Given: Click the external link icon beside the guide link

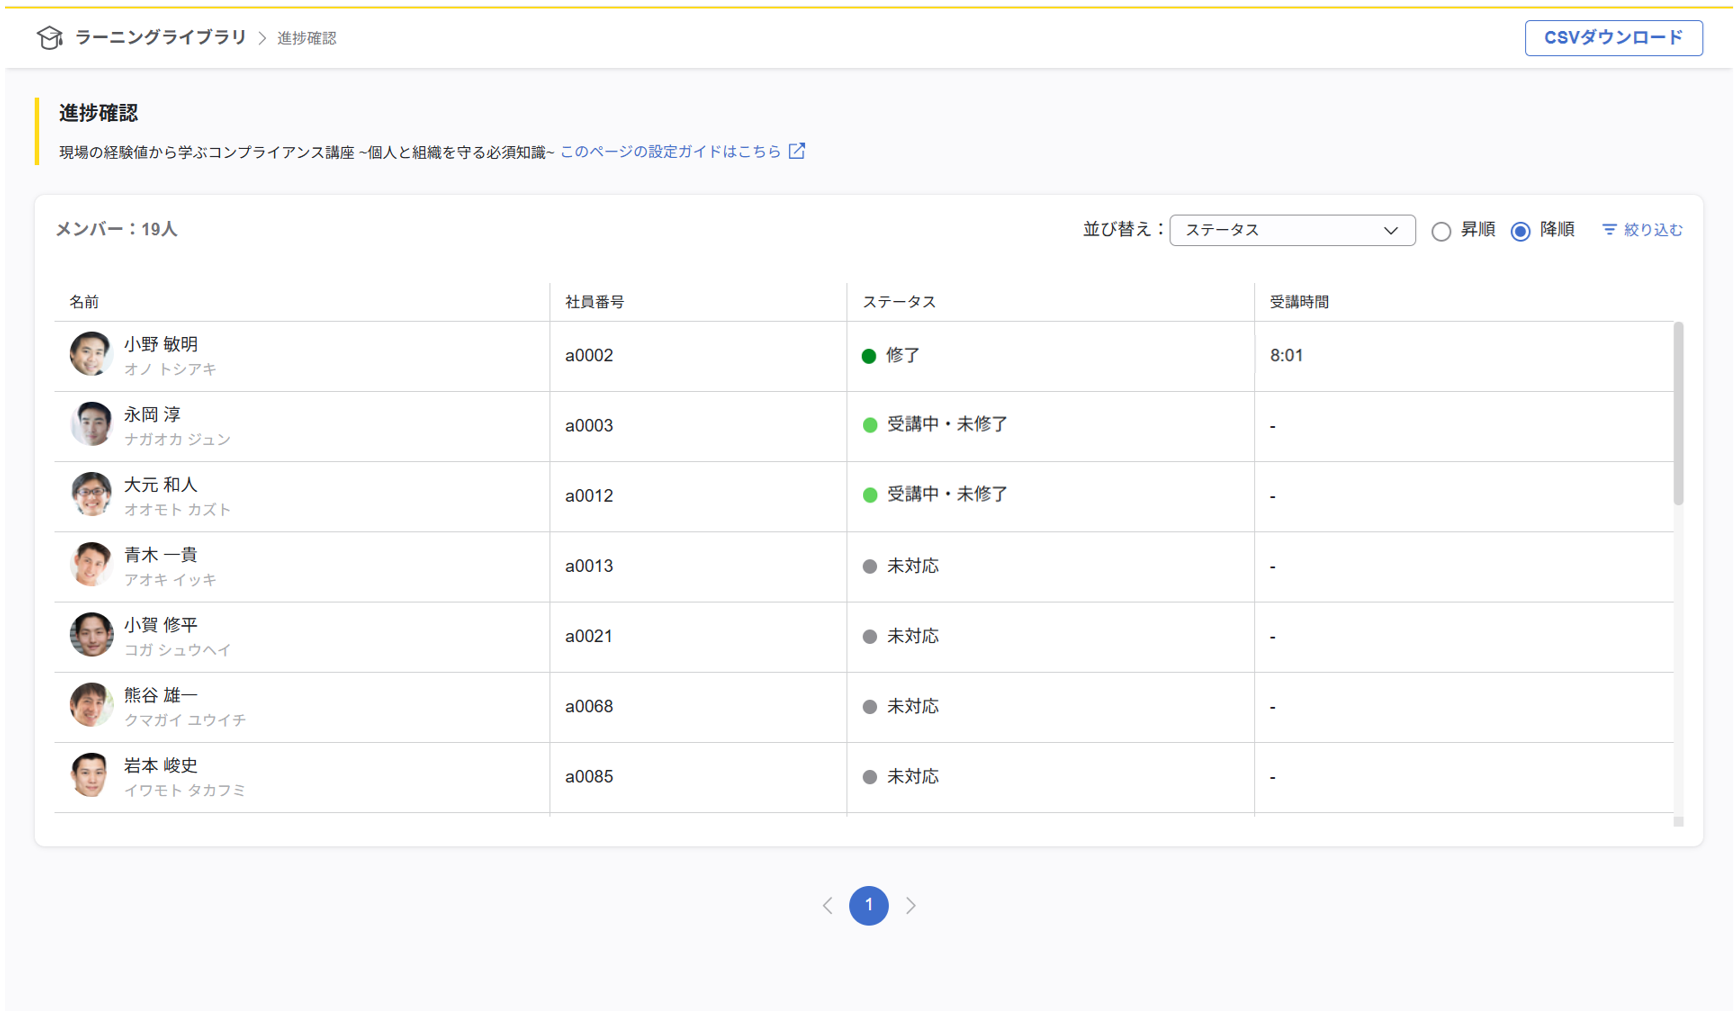Looking at the screenshot, I should (x=797, y=151).
